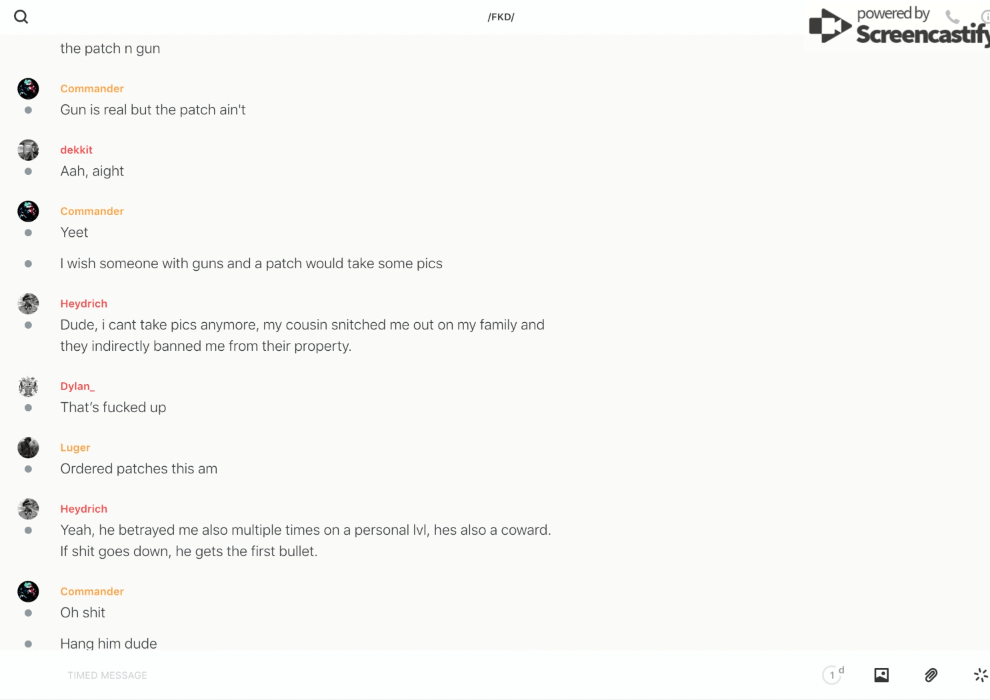The width and height of the screenshot is (990, 700).
Task: Click the conversation info icon at top right
Action: [x=985, y=17]
